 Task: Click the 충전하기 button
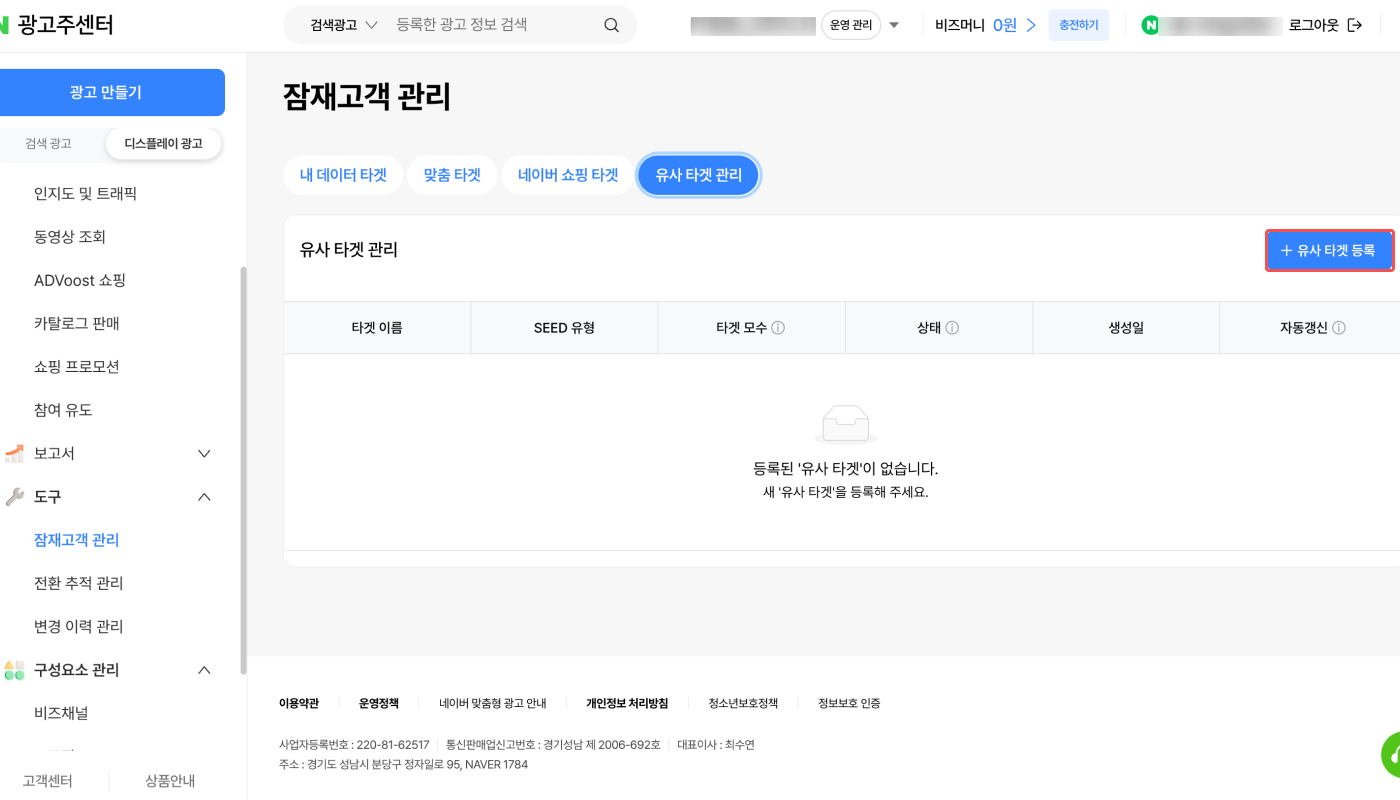coord(1079,25)
